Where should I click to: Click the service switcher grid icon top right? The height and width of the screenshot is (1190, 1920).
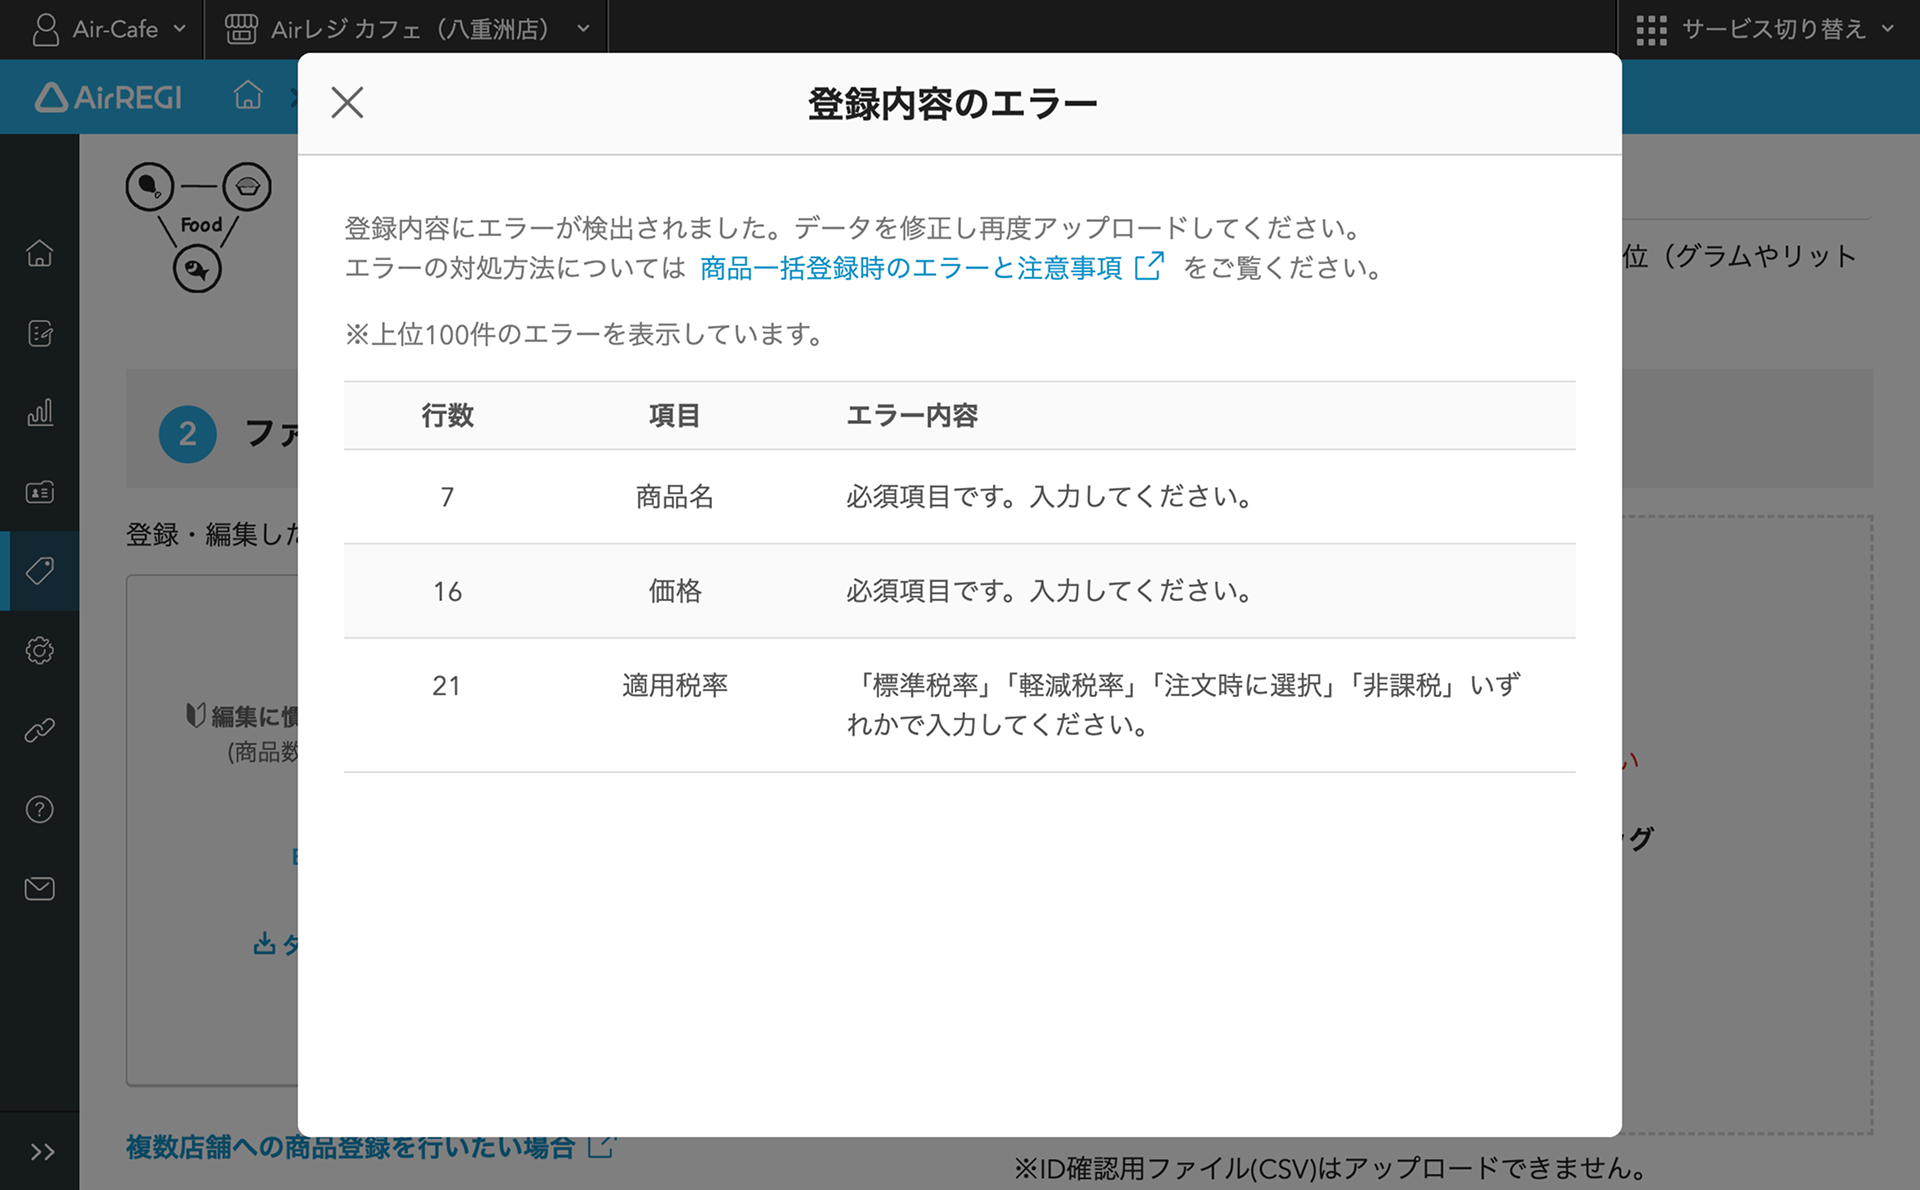(1652, 28)
